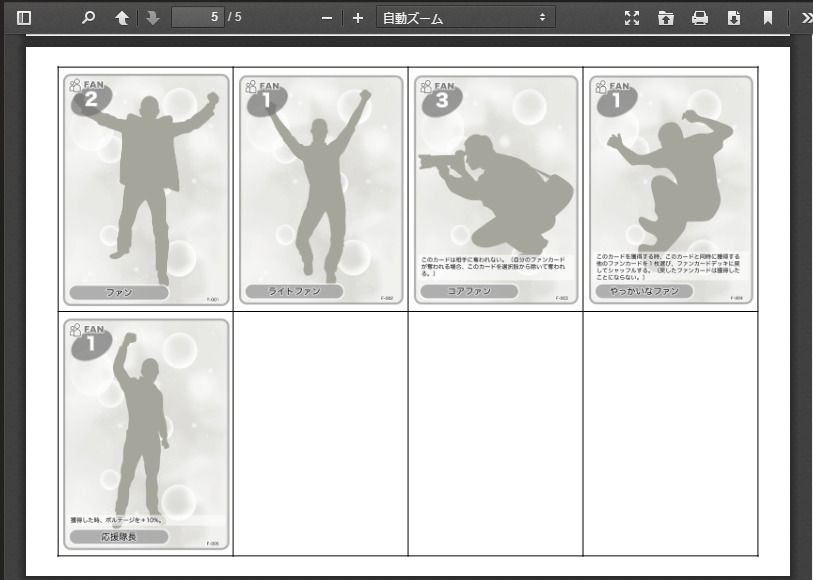The image size is (813, 580).
Task: Click the ライトファン card
Action: 321,190
